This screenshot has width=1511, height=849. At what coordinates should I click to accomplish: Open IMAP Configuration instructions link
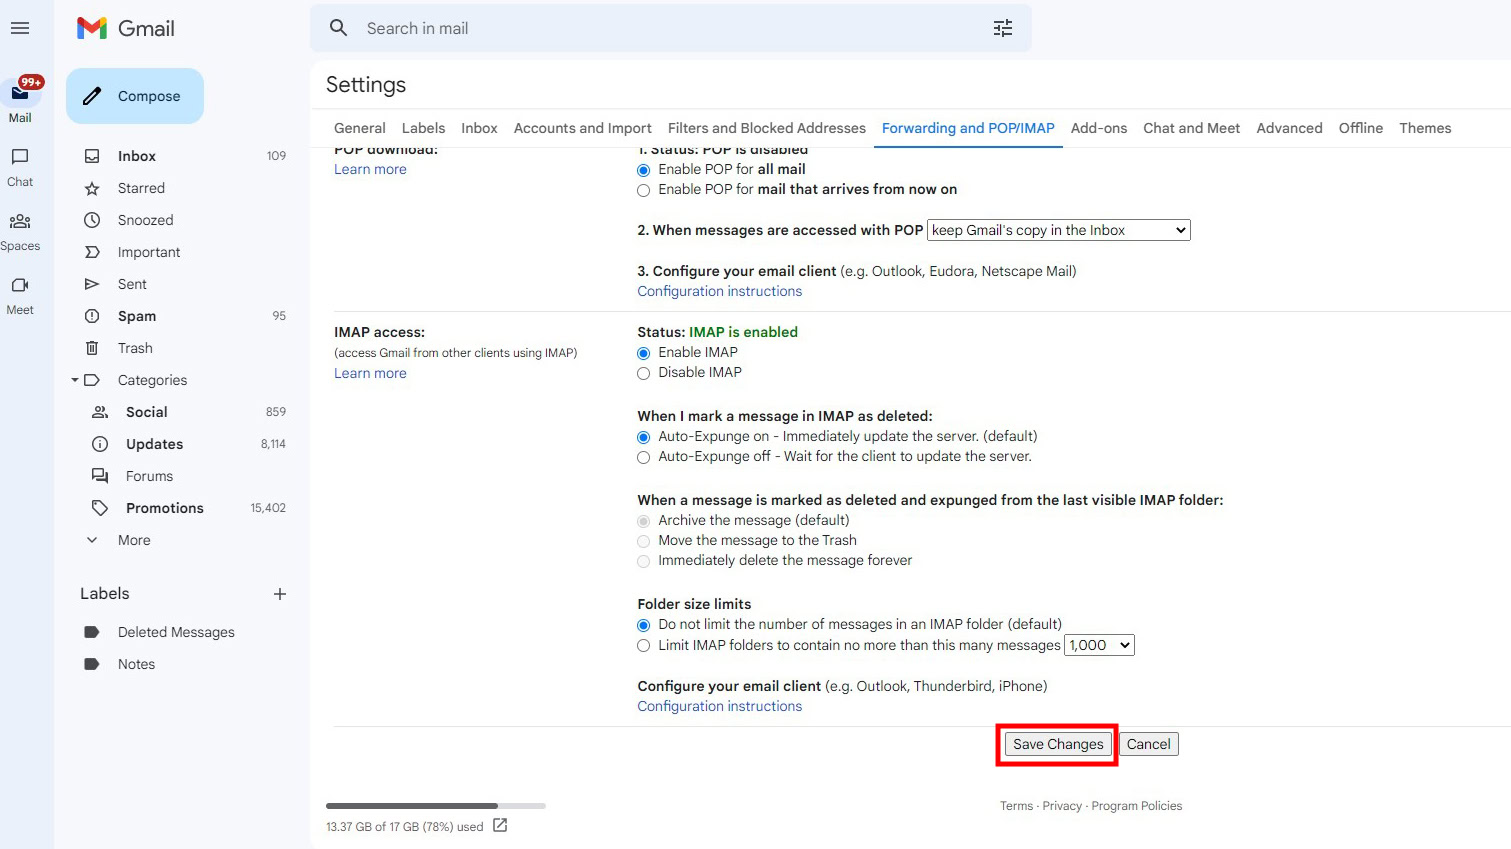719,706
